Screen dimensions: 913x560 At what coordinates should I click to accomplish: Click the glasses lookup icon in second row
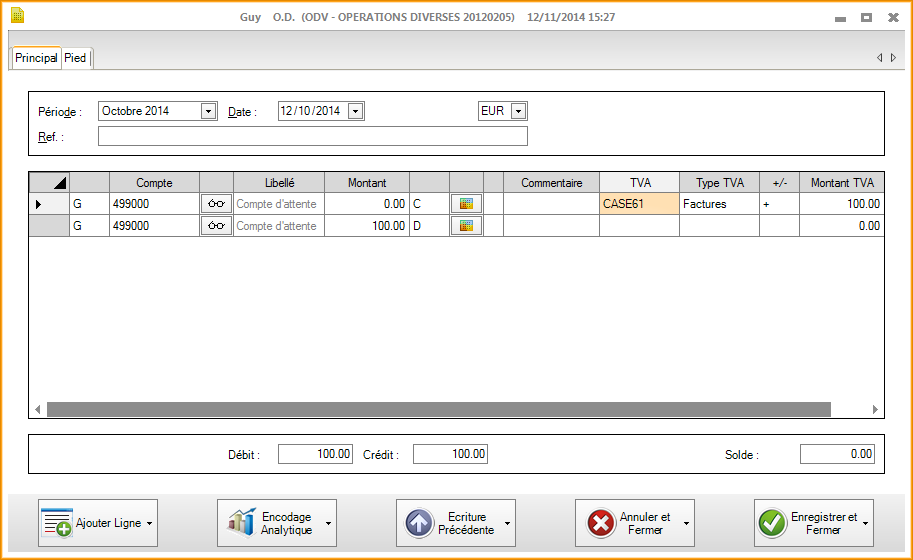(x=216, y=226)
